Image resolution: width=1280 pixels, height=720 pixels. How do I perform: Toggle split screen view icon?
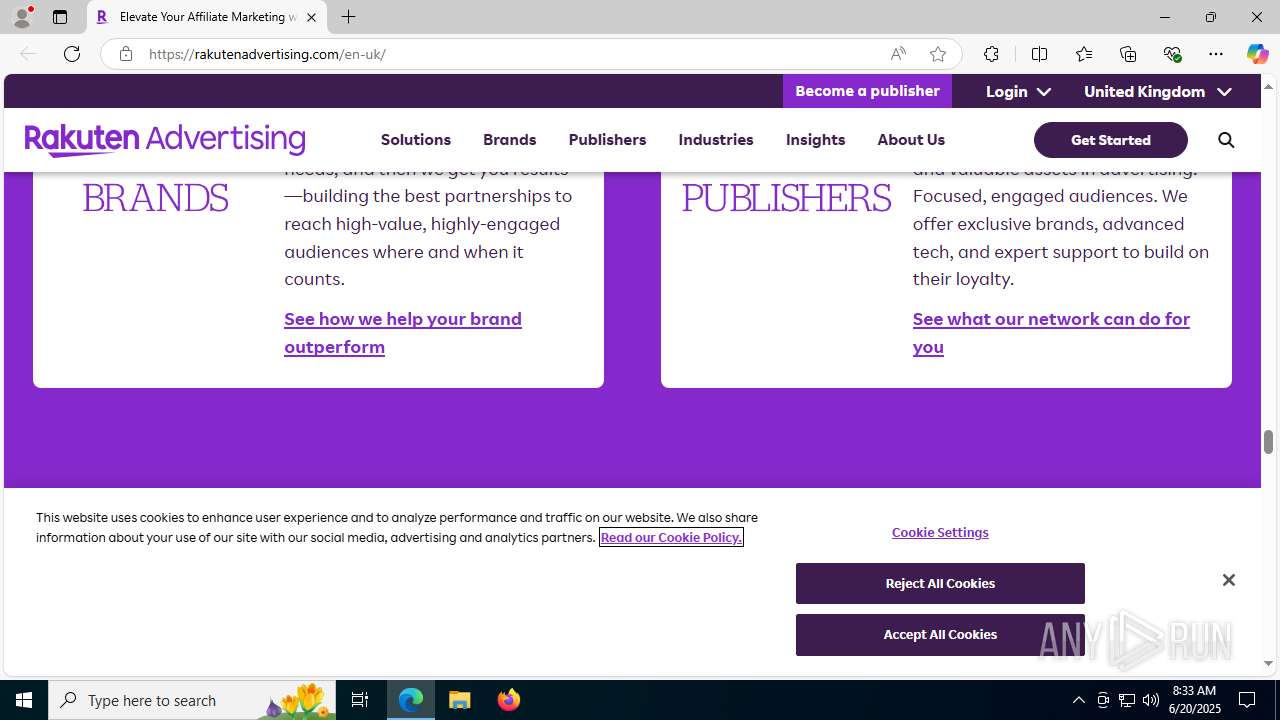pyautogui.click(x=1039, y=54)
